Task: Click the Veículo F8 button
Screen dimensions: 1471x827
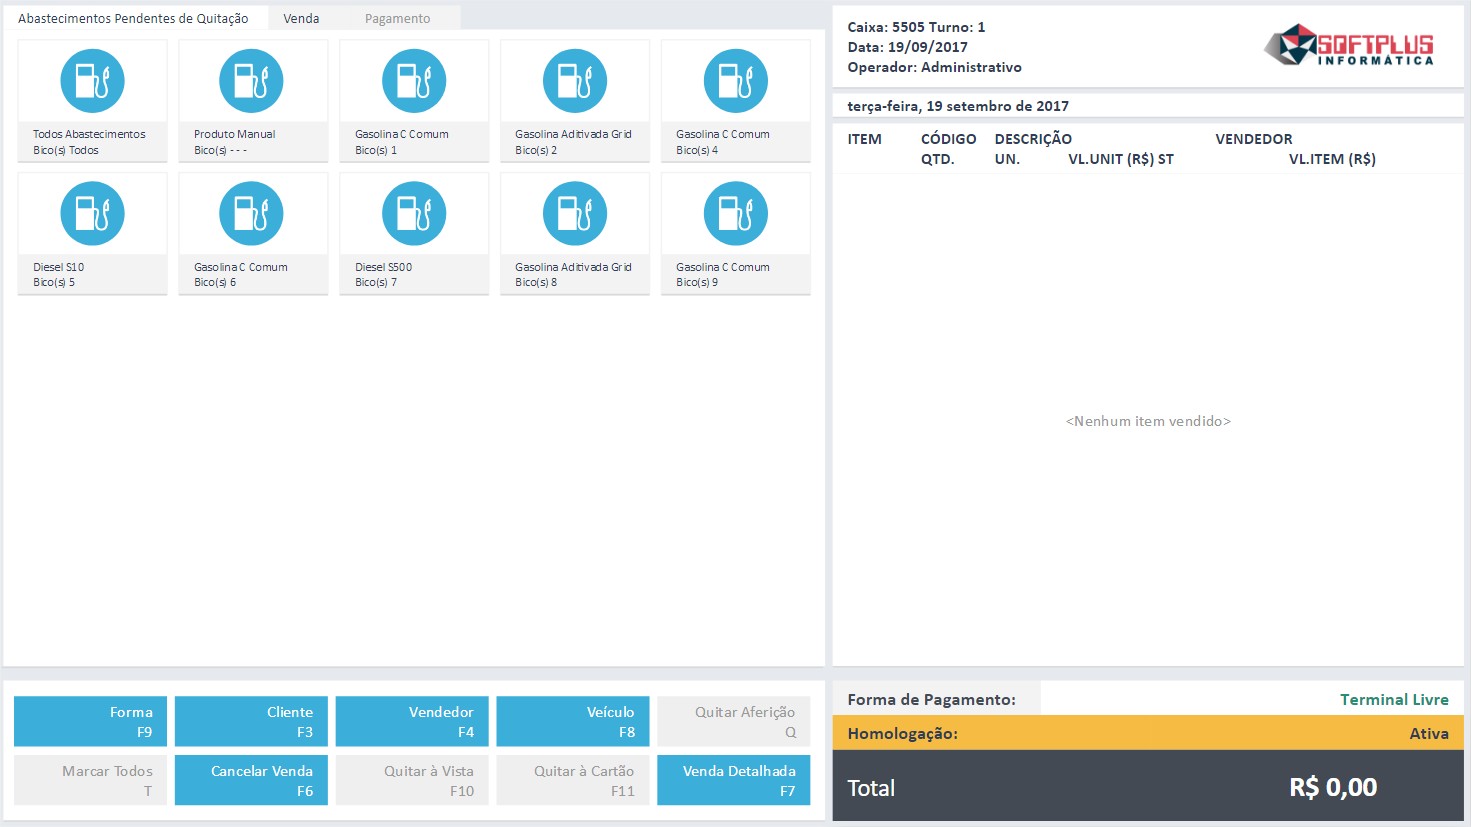Action: click(573, 721)
